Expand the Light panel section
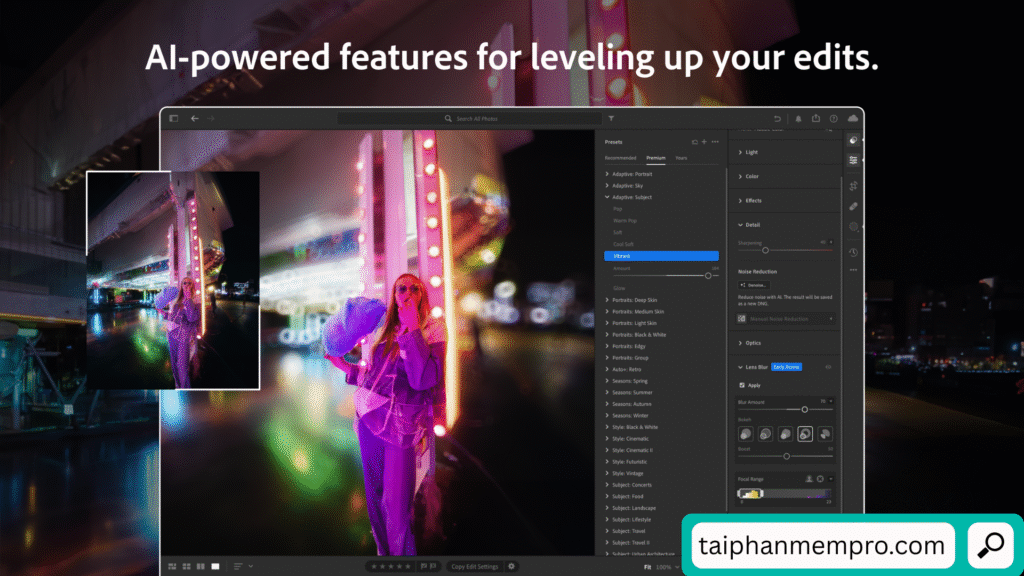 tap(751, 152)
